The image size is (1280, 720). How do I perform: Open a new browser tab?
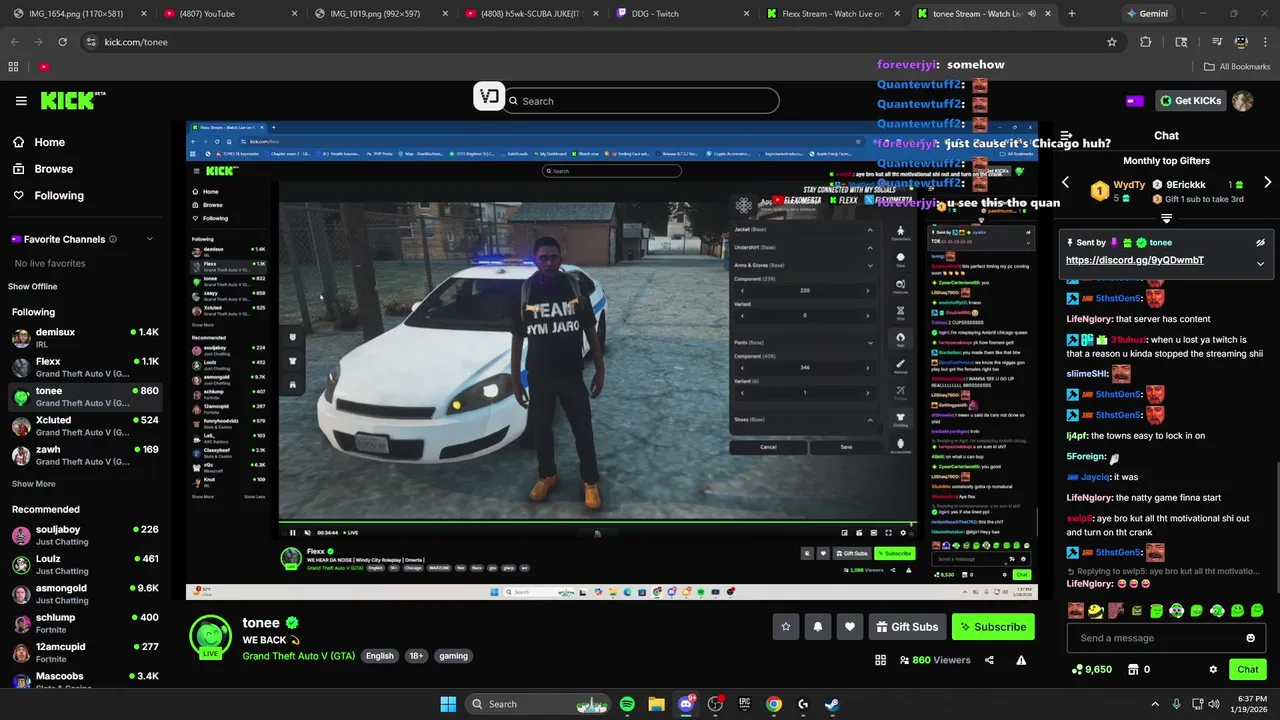[x=1071, y=14]
